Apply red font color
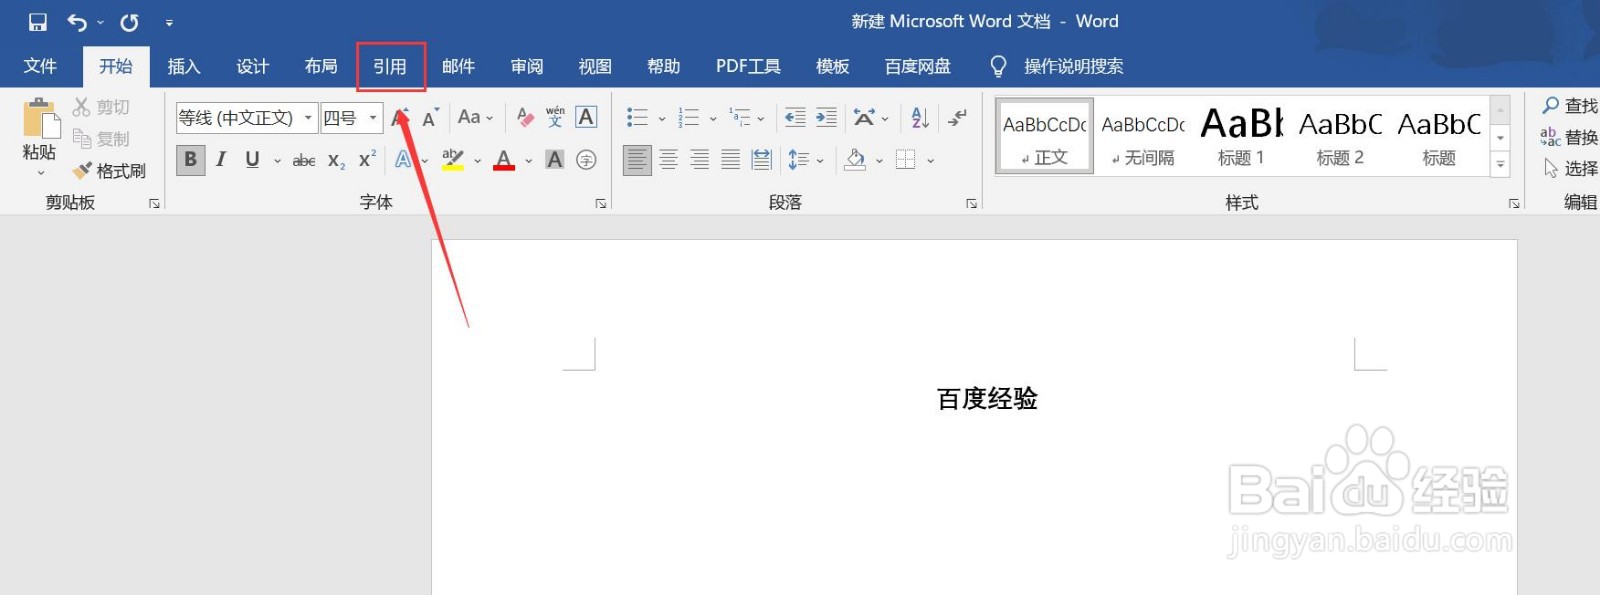This screenshot has width=1600, height=595. coord(504,159)
